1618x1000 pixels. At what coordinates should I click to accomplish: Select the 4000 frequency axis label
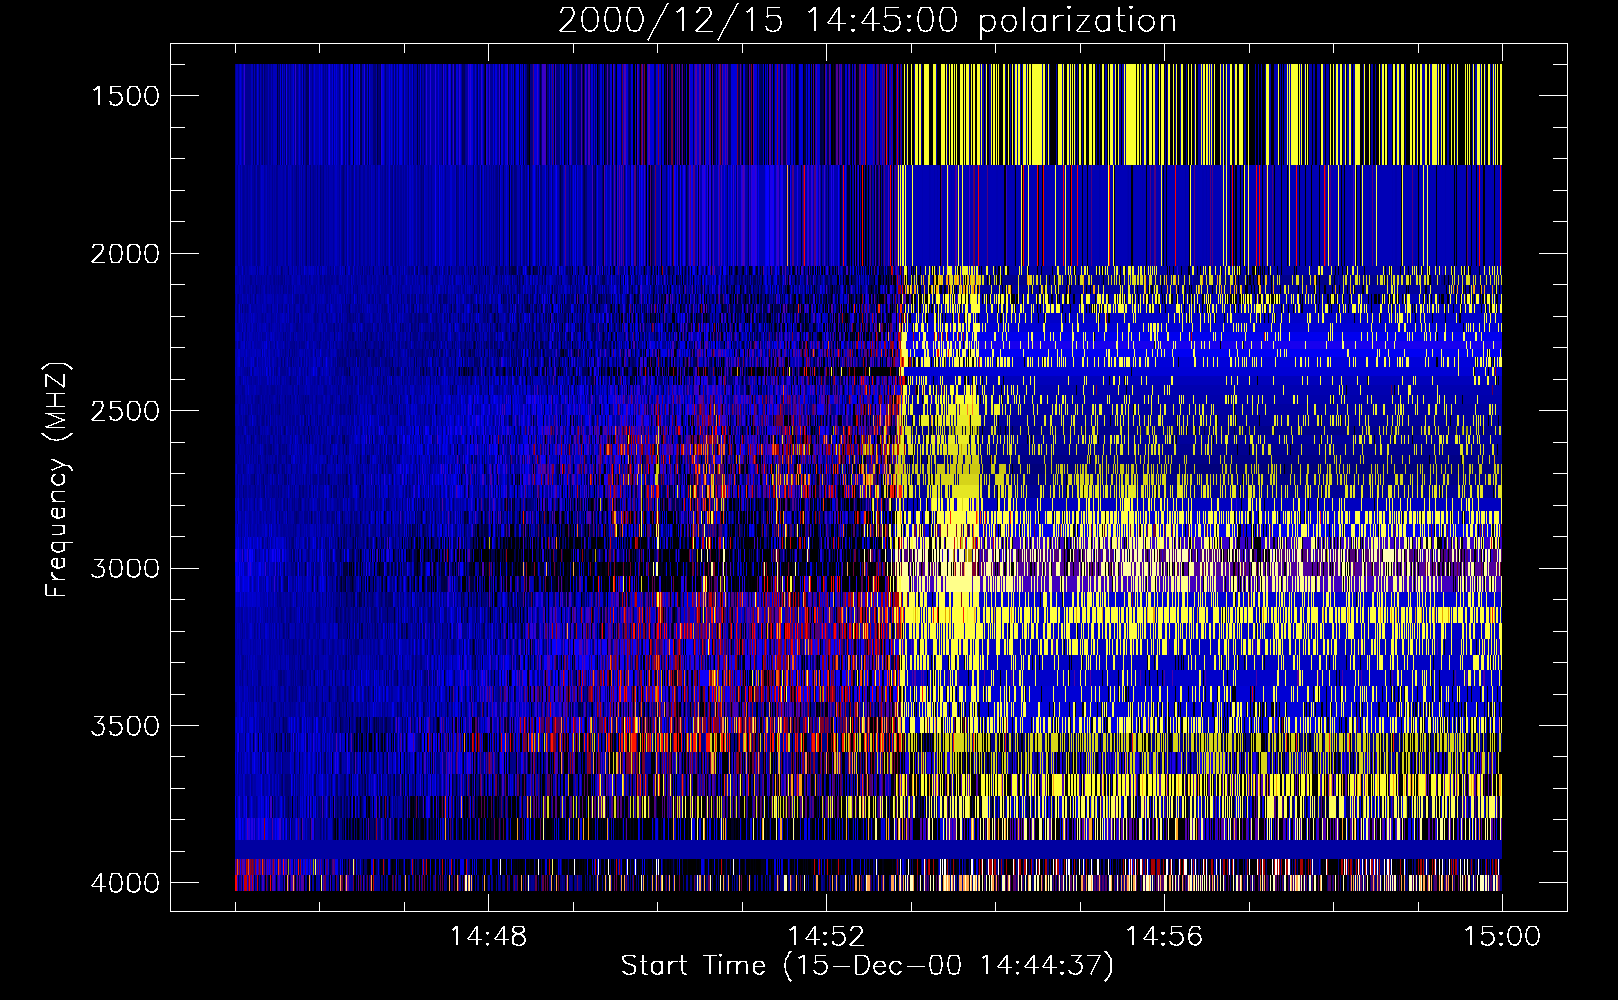click(x=125, y=883)
